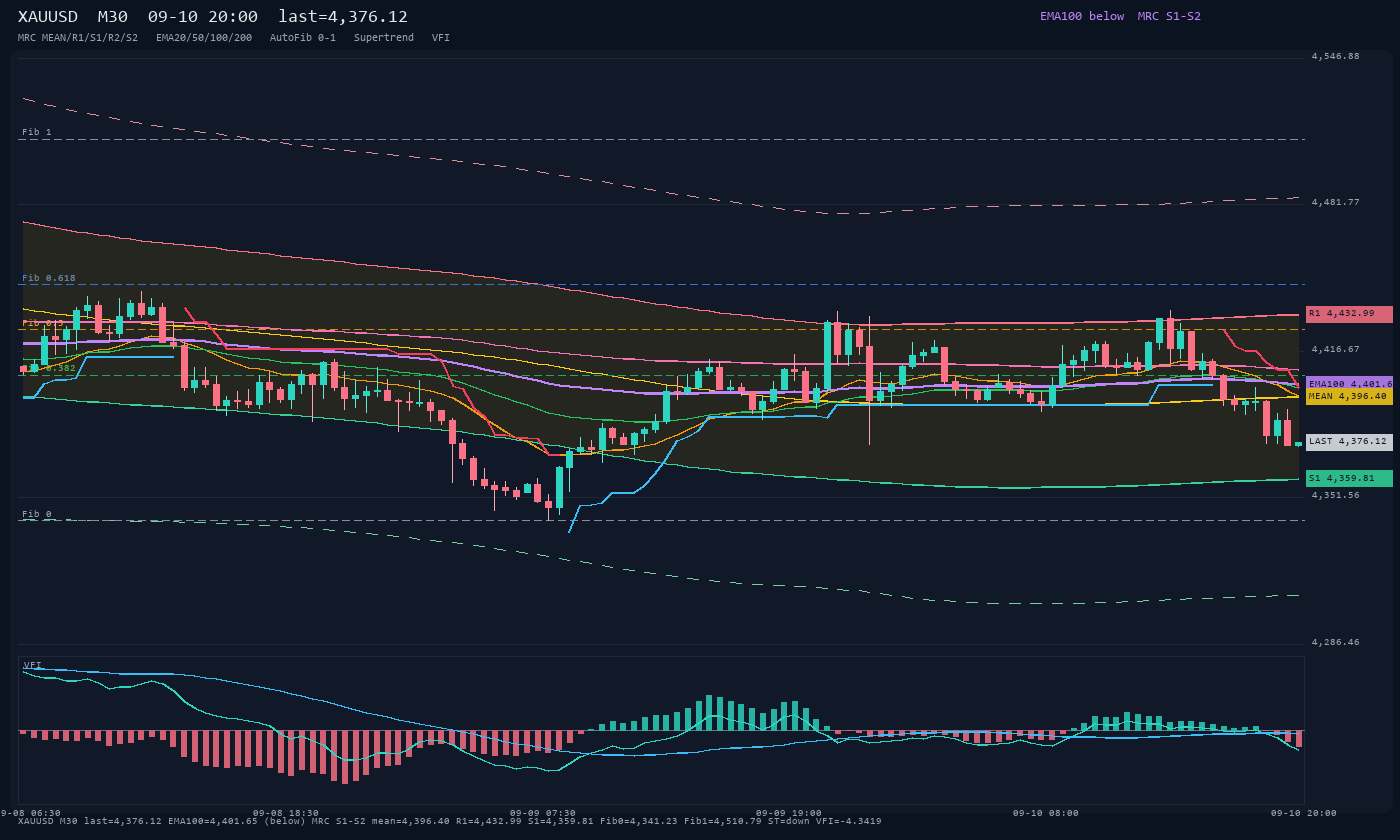Select the 'Fib 0.618' level label
The width and height of the screenshot is (1400, 840).
[x=49, y=278]
